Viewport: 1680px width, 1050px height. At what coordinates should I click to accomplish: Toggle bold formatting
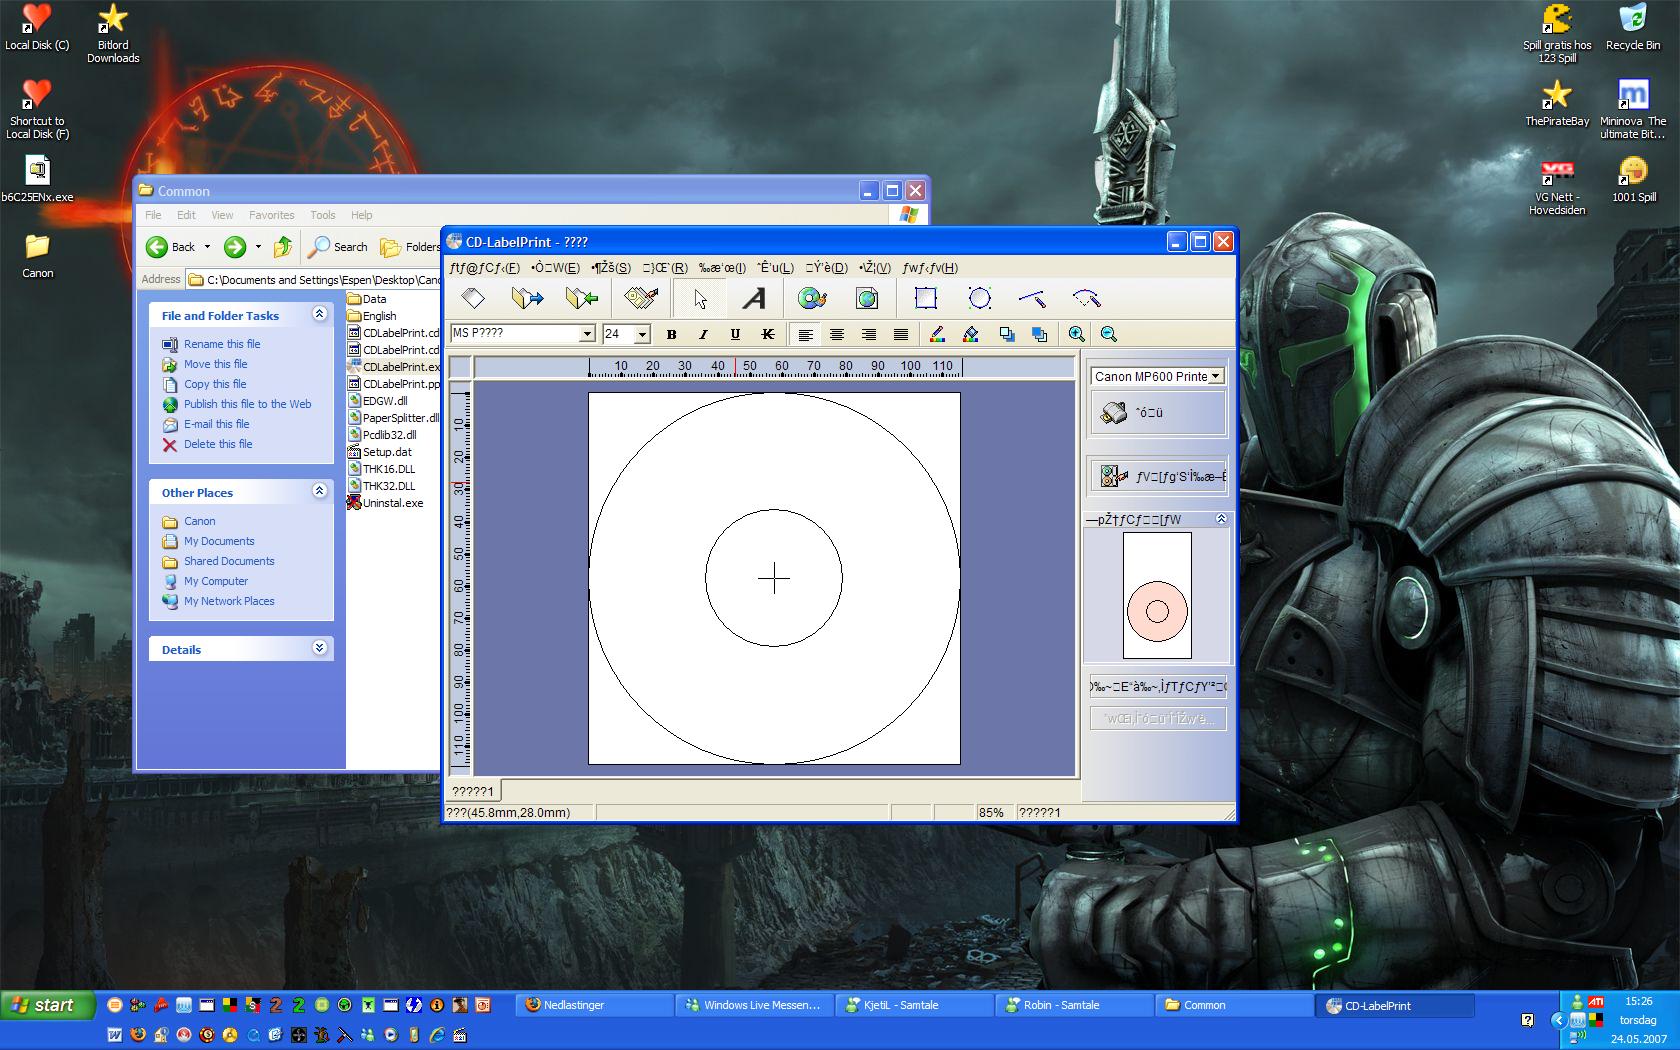click(x=671, y=334)
